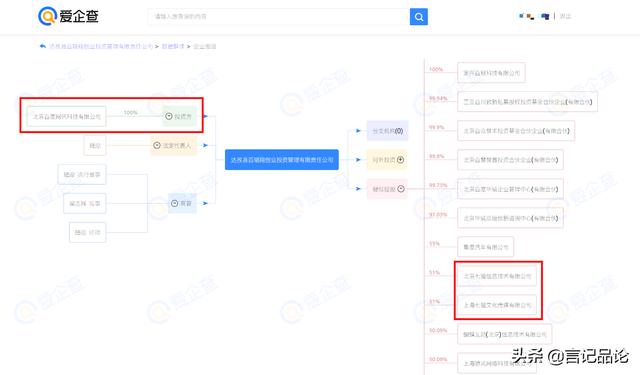Open the subsidiary with 99.54% stake

[527, 102]
